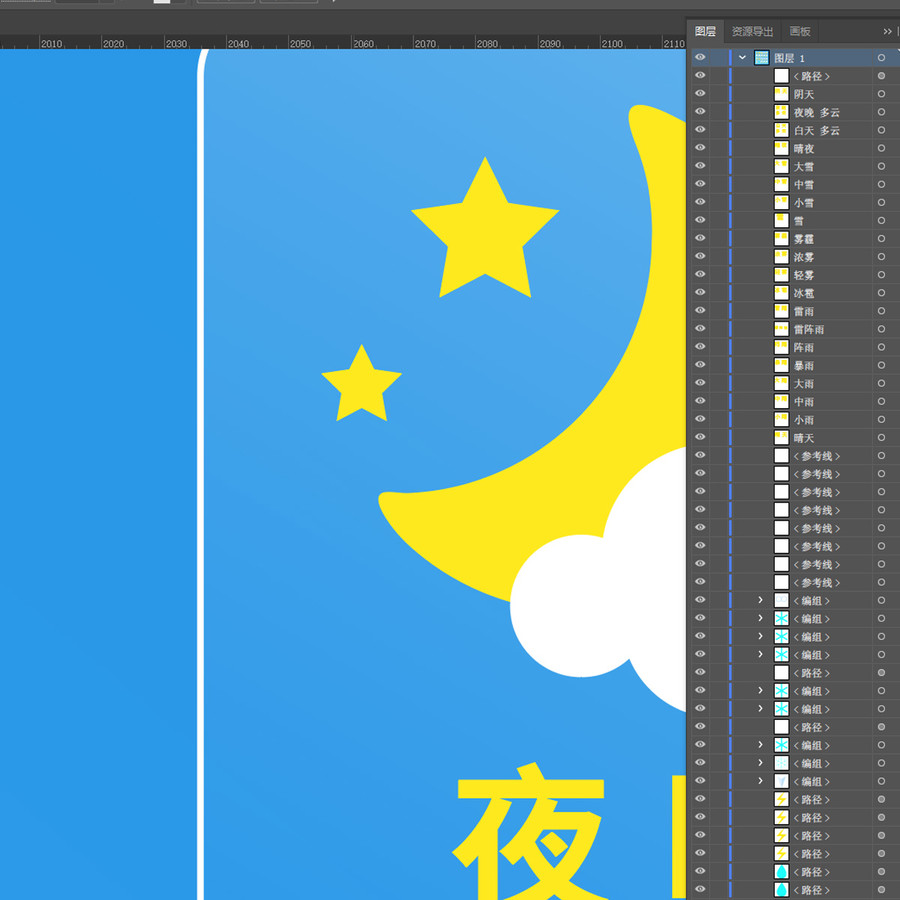Click the target circle on the 暴雨 row
The width and height of the screenshot is (900, 900).
(x=881, y=365)
